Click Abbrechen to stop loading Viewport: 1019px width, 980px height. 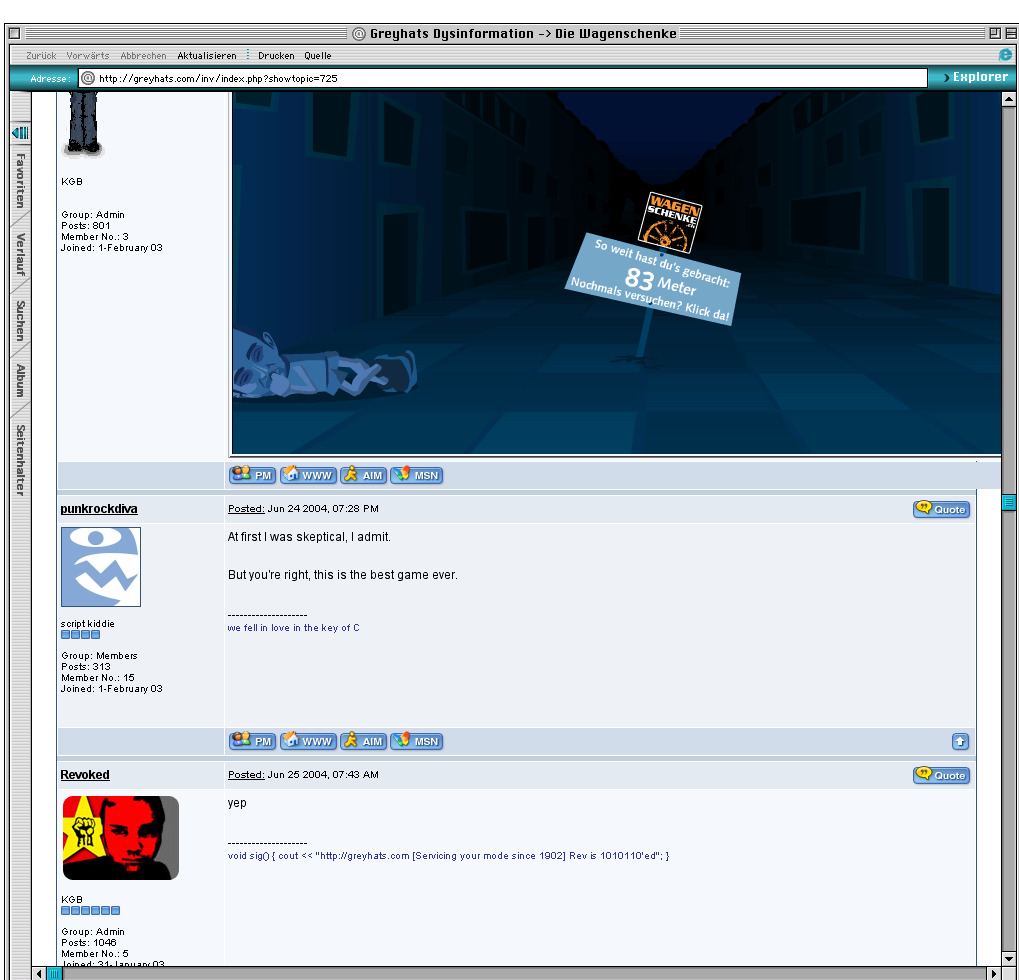(144, 56)
